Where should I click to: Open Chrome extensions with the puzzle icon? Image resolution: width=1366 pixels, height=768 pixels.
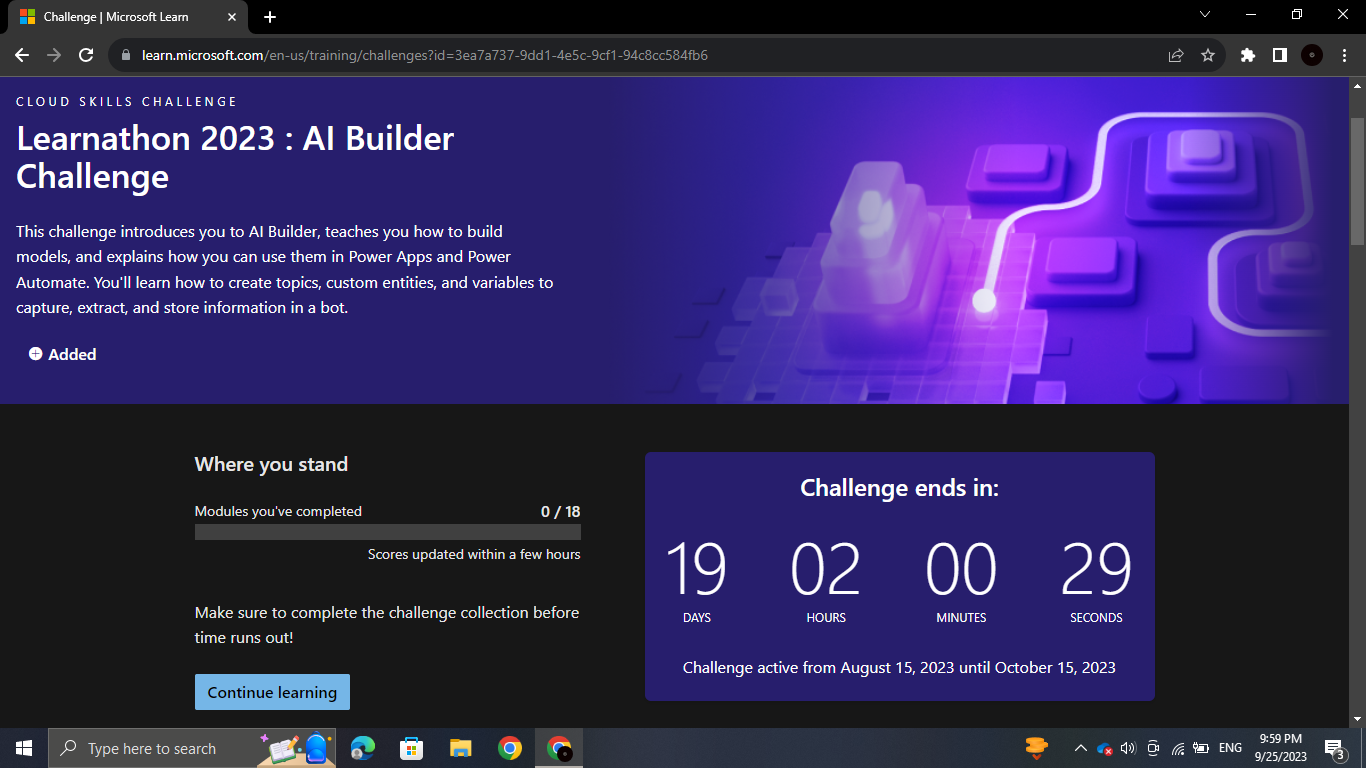tap(1247, 55)
